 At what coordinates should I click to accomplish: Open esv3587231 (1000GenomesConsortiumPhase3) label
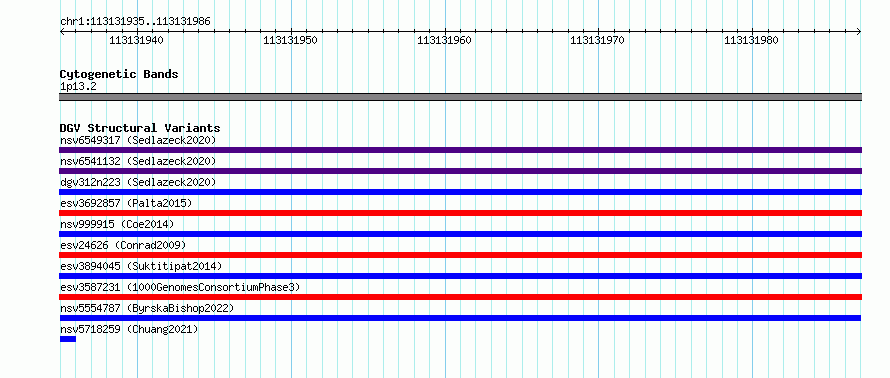(x=180, y=287)
